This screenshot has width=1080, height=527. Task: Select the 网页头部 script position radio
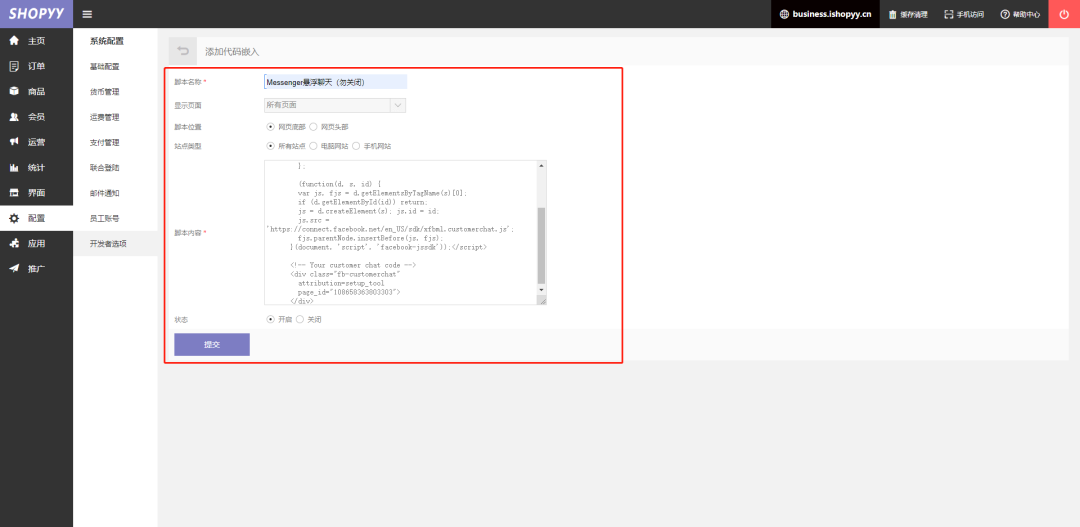pos(313,127)
